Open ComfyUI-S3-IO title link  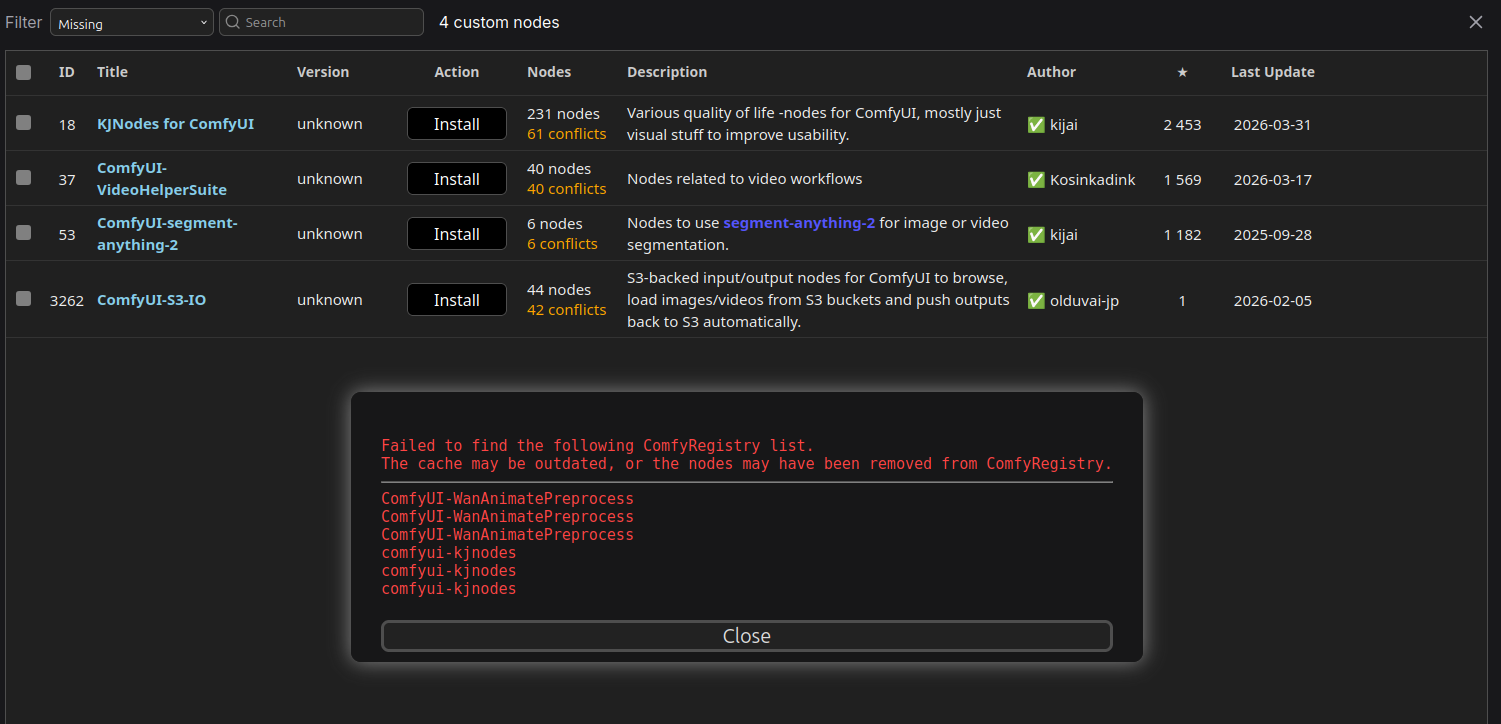[x=151, y=300]
